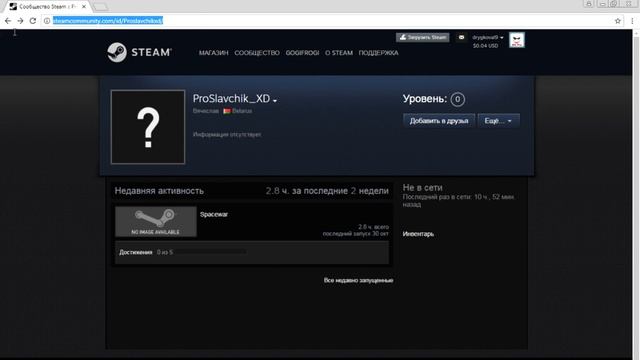Click the $0.04 USD wallet balance
640x360 pixels.
(x=485, y=46)
